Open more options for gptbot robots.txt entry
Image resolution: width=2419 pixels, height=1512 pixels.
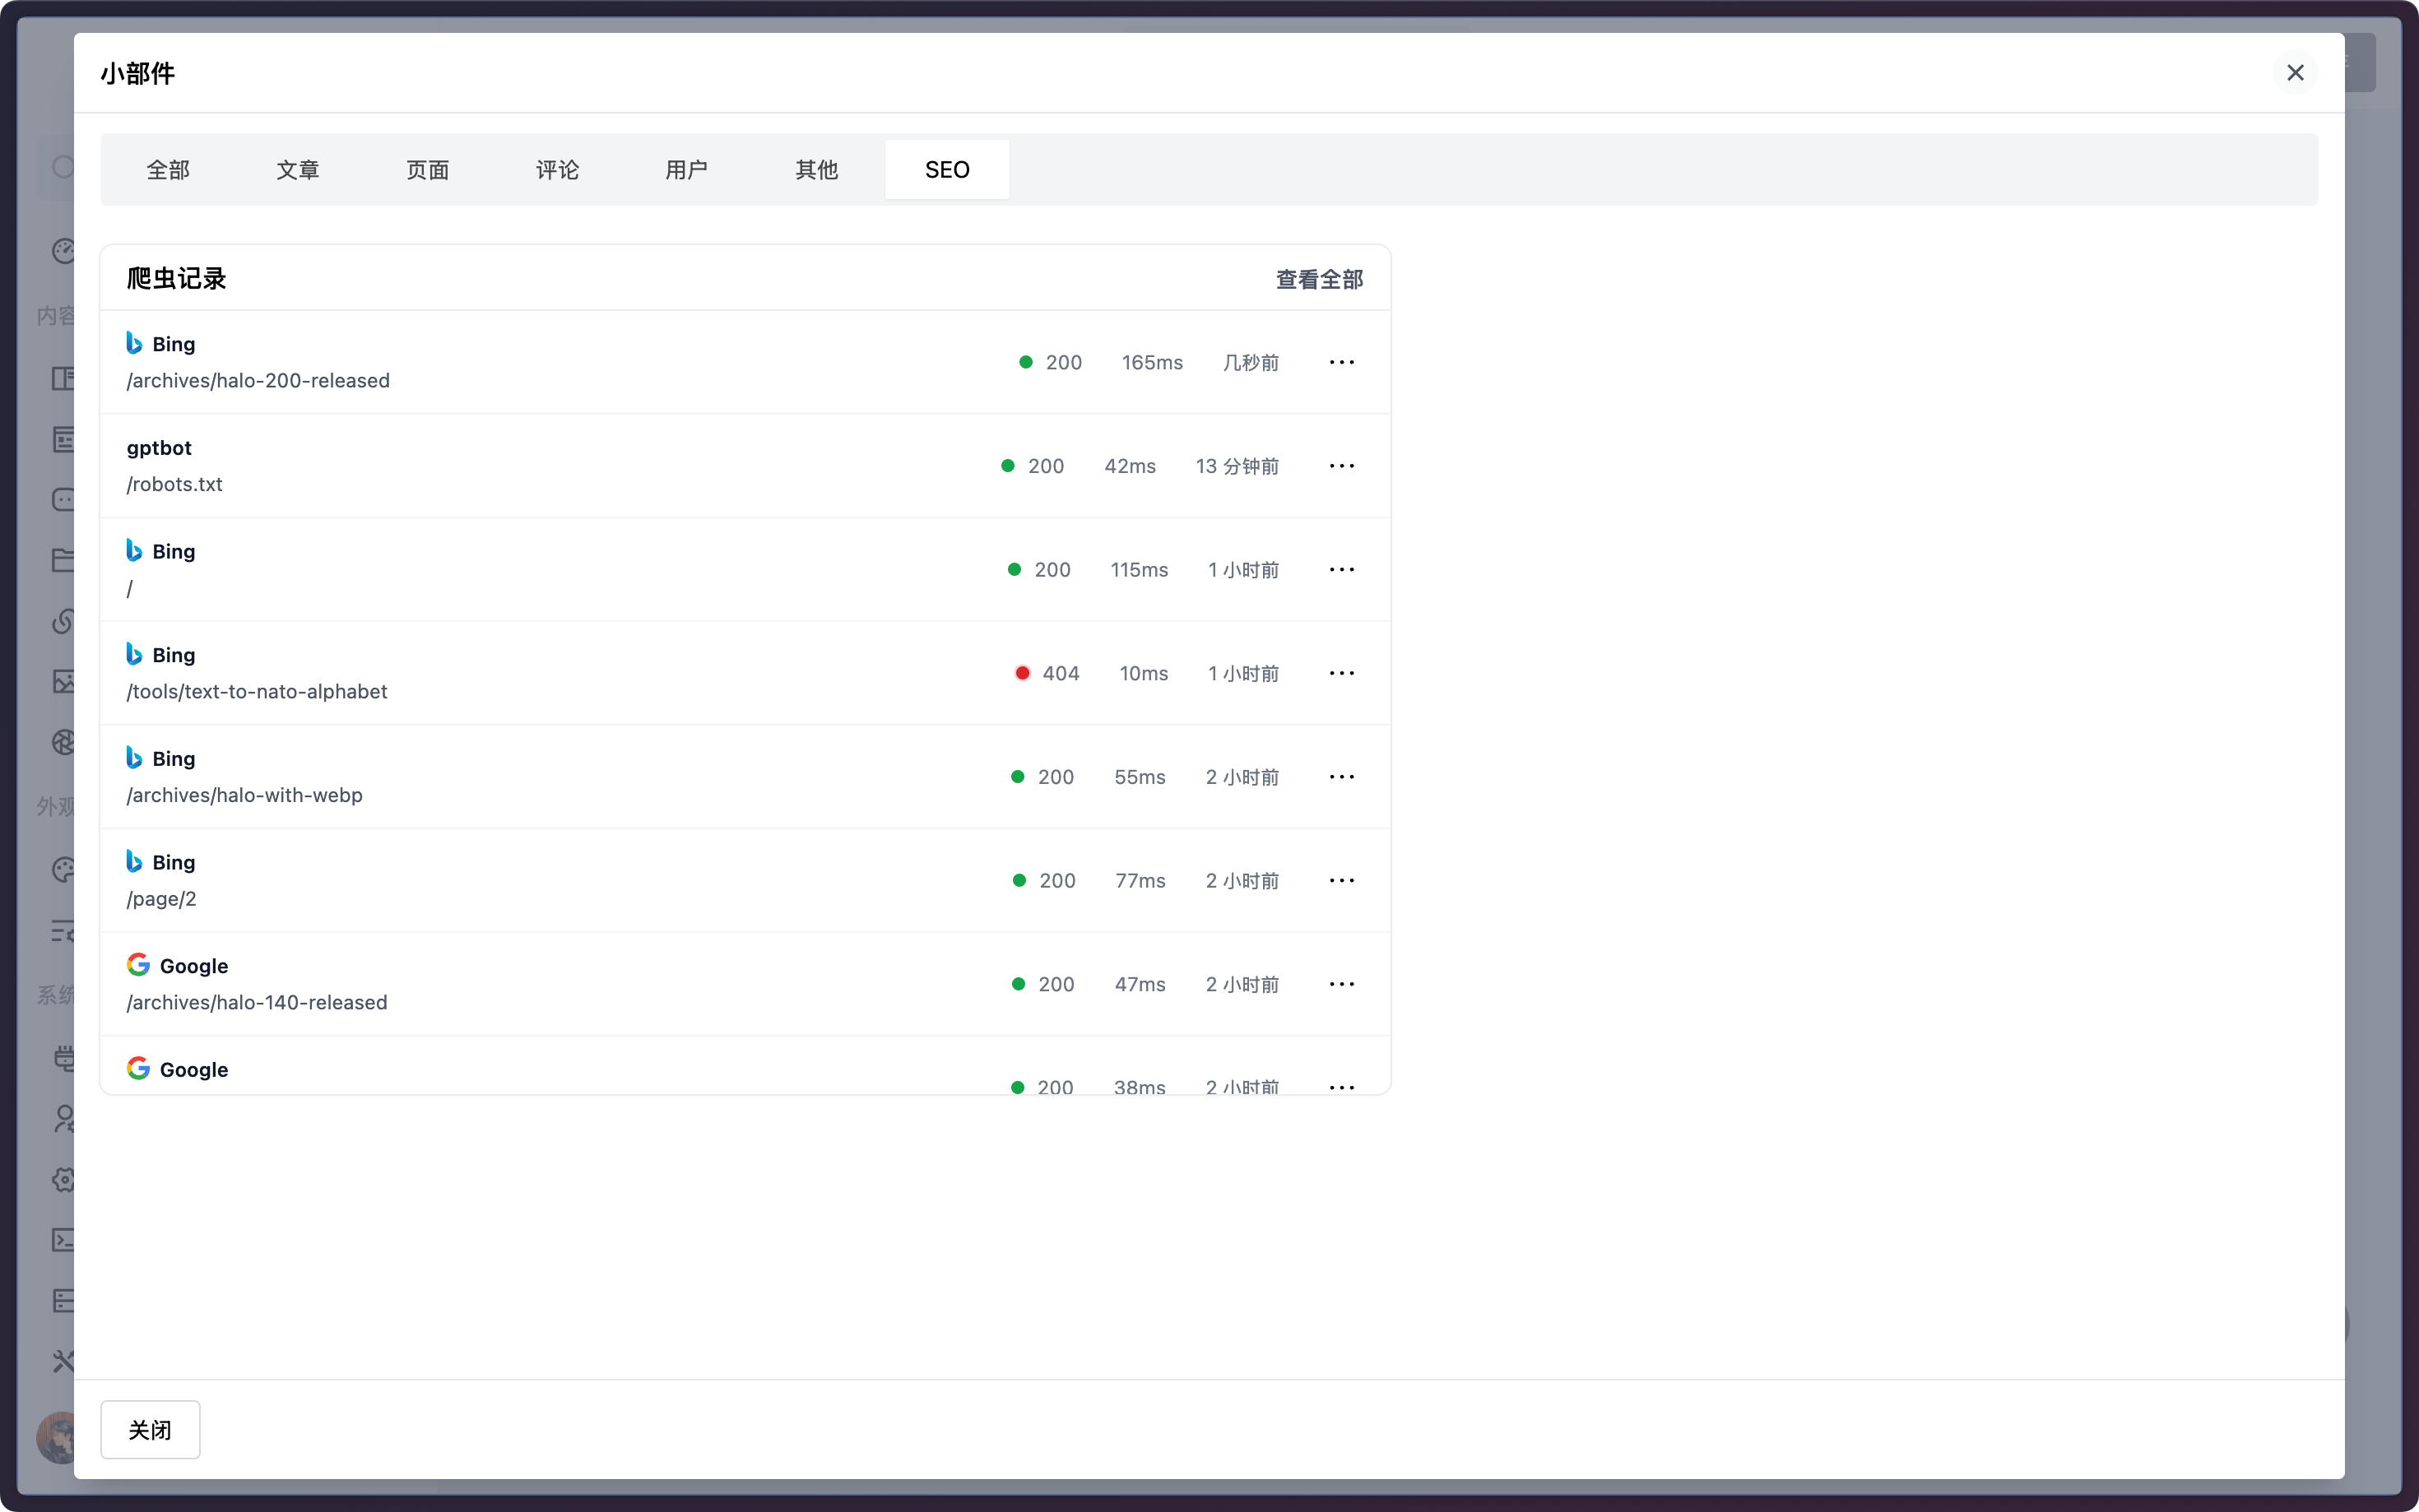[1341, 466]
